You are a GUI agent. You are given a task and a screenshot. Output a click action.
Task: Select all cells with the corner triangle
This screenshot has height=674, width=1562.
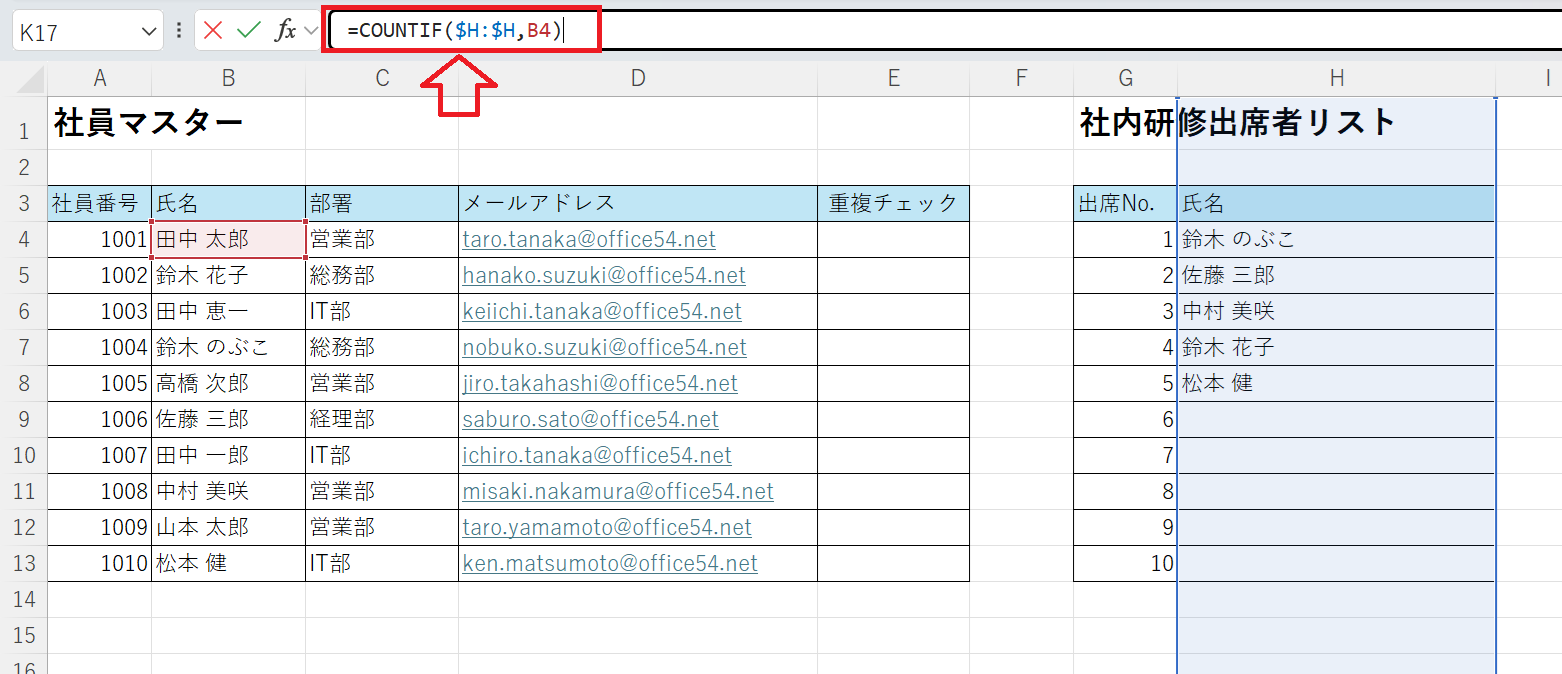[30, 78]
